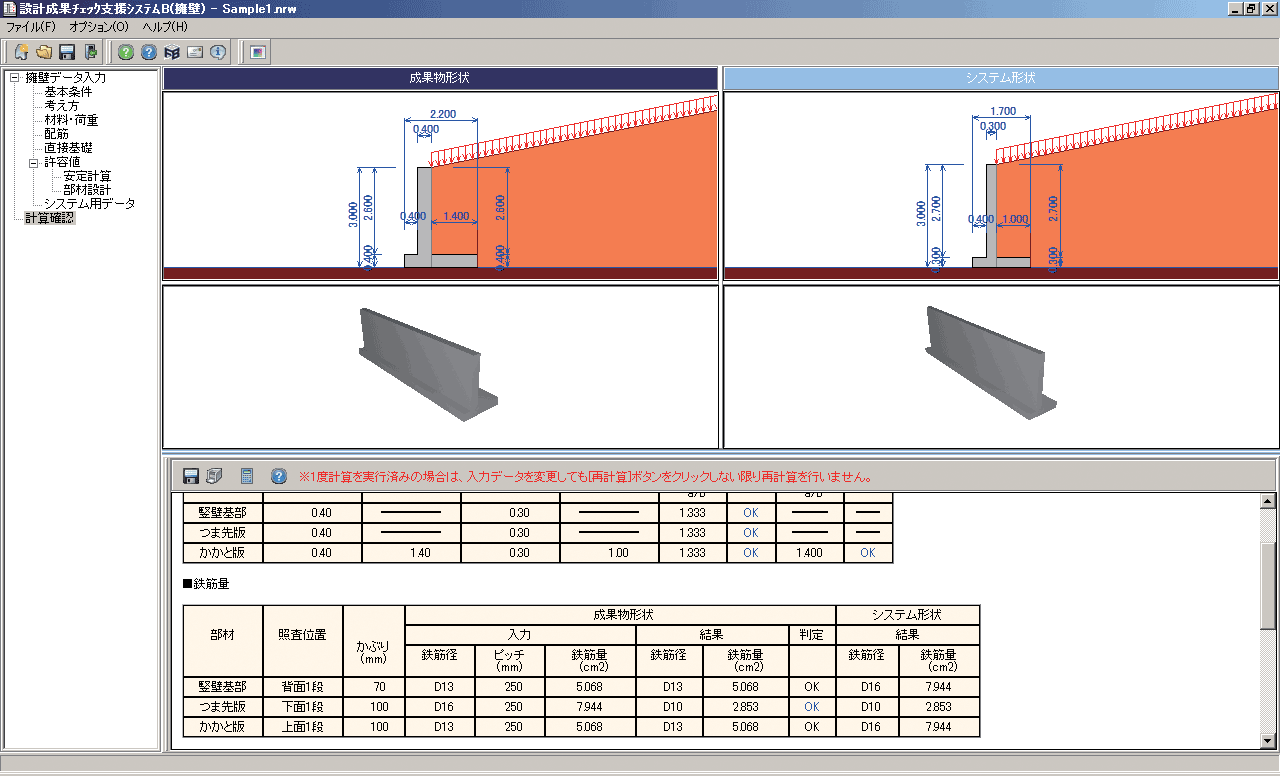Open the ヘルプ(H) menu
Viewport: 1280px width, 776px height.
[164, 27]
